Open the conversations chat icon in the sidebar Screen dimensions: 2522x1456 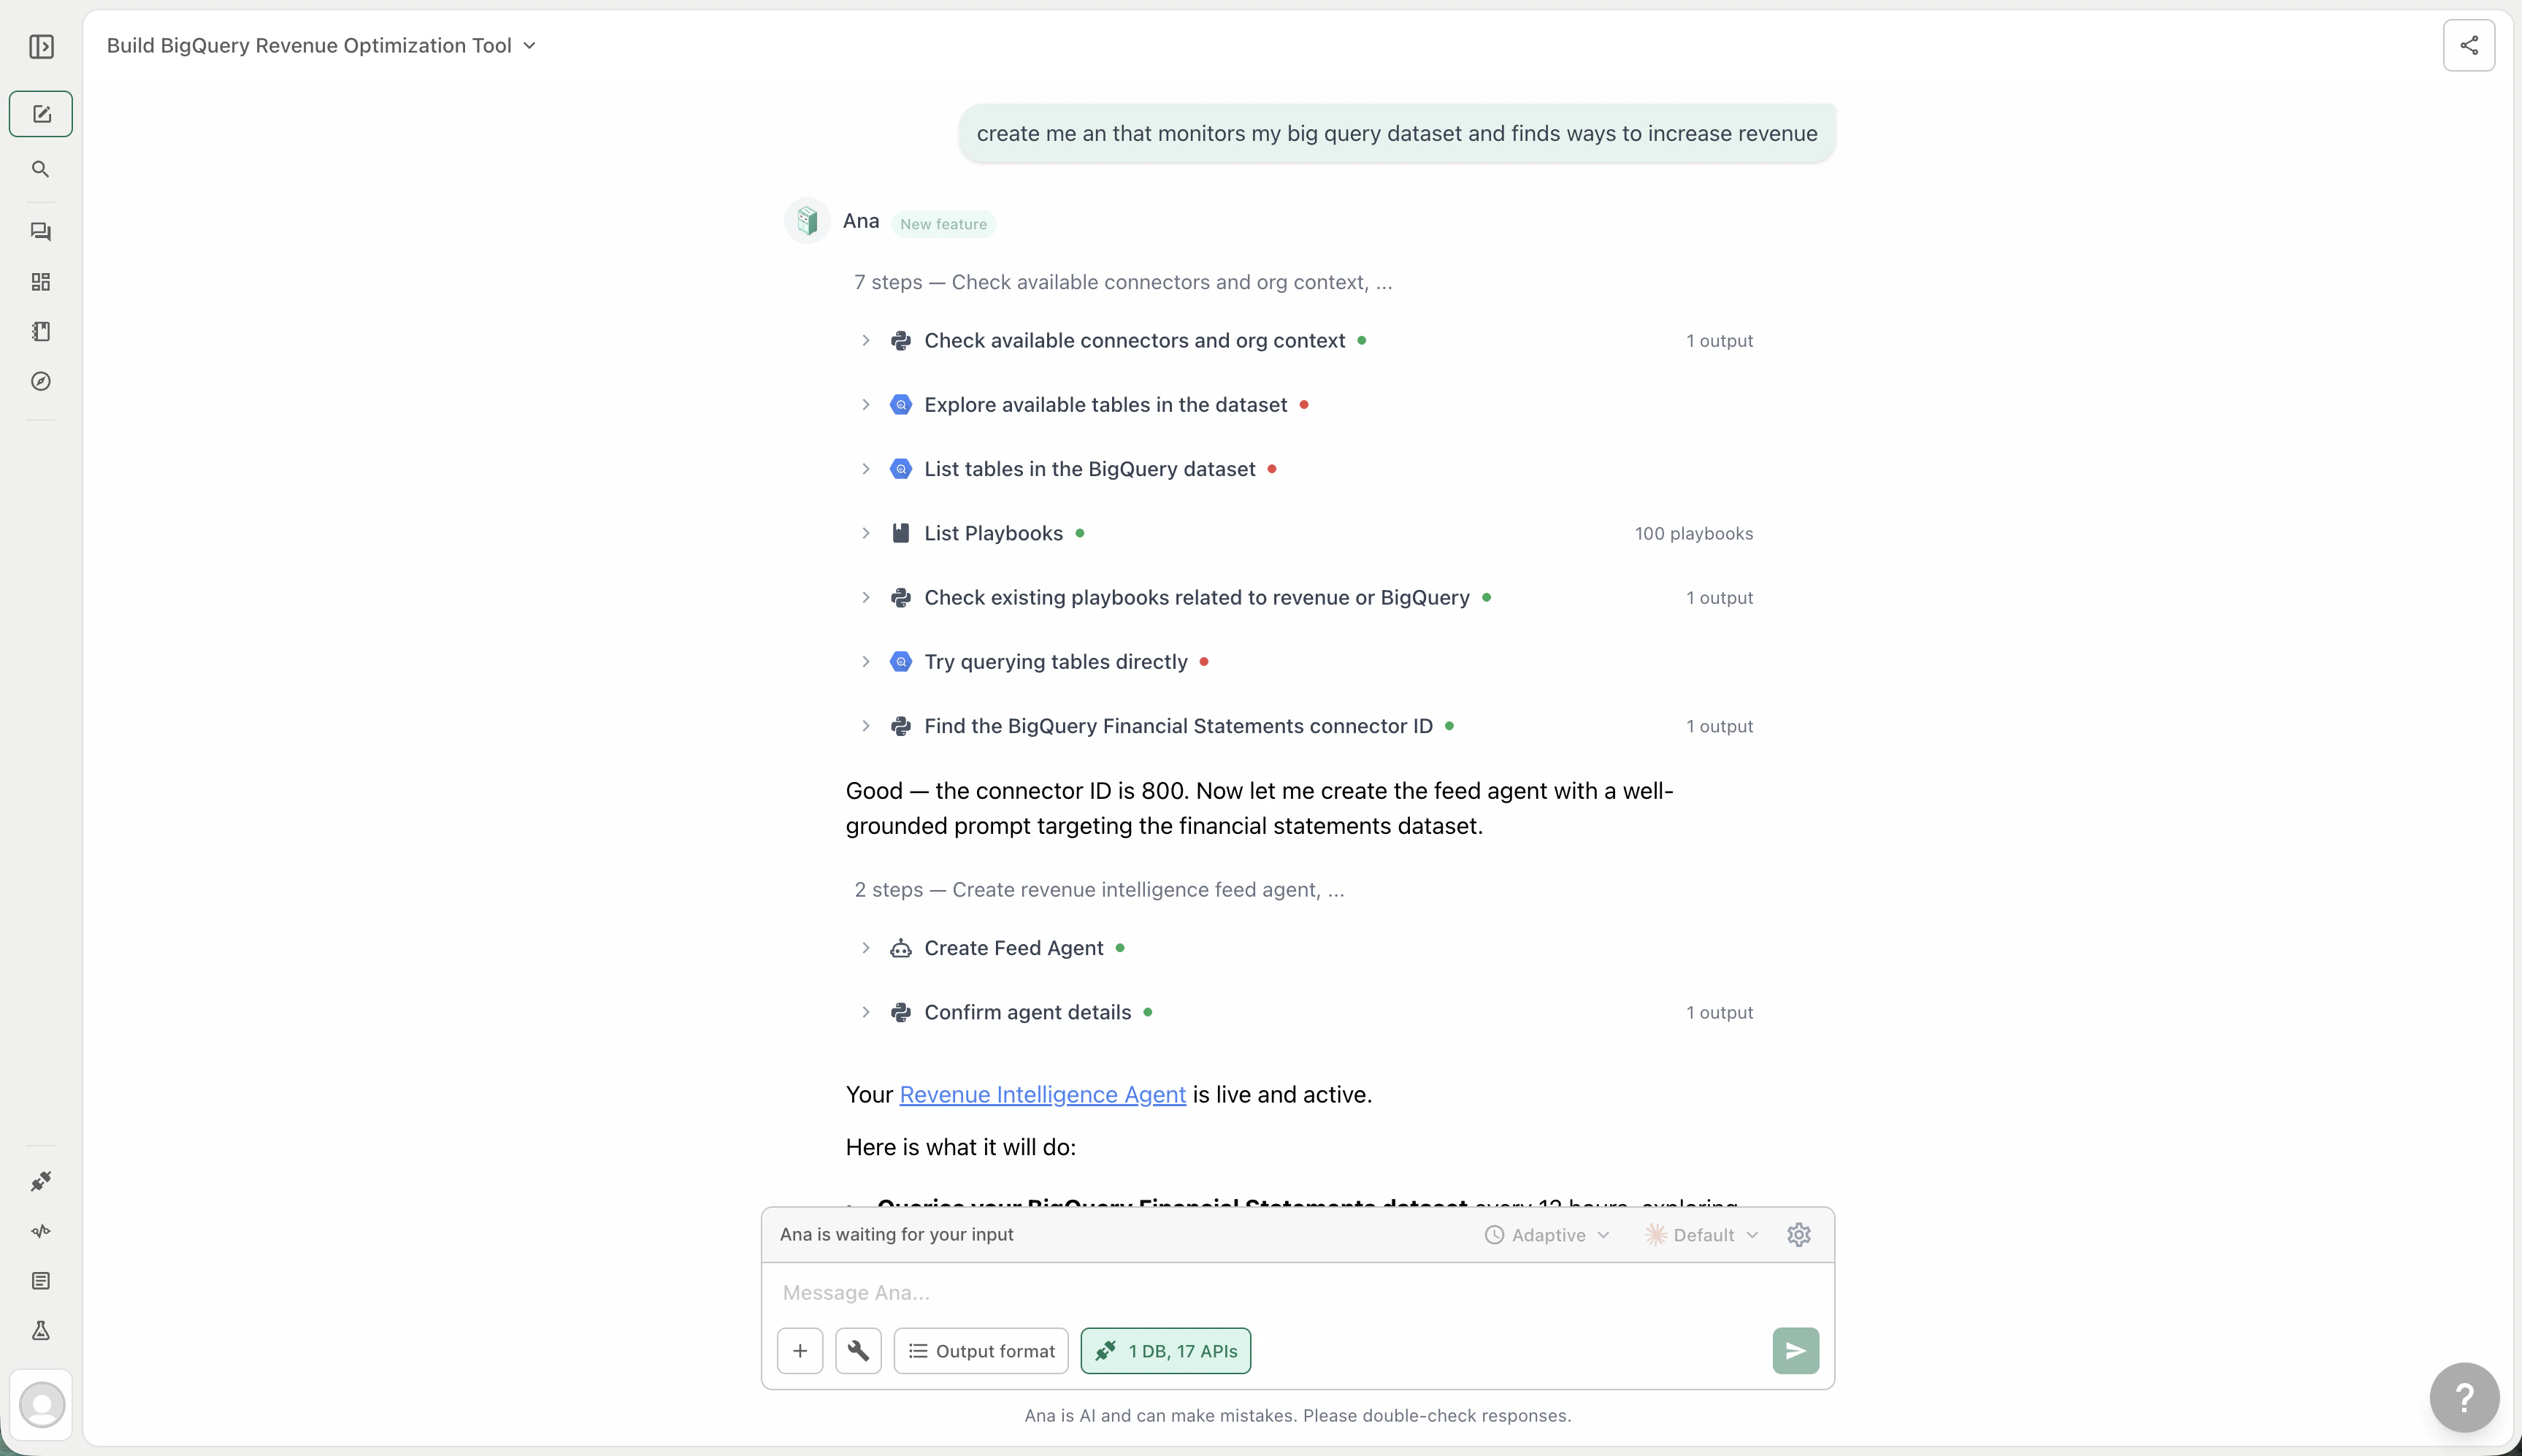coord(40,231)
